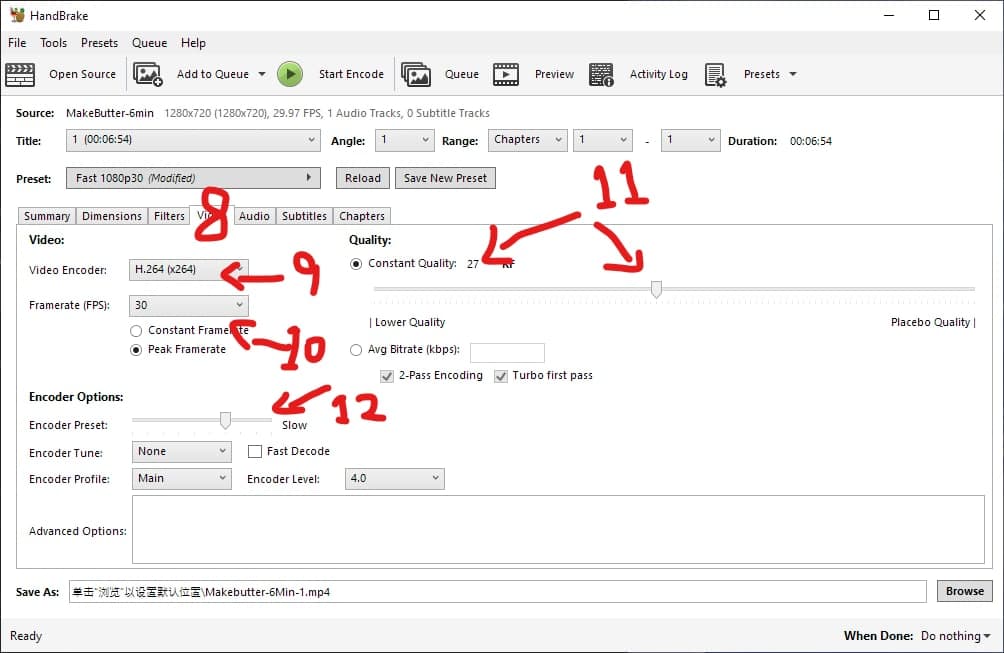Click the Save As file path field
Viewport: 1004px width, 653px height.
(x=497, y=592)
